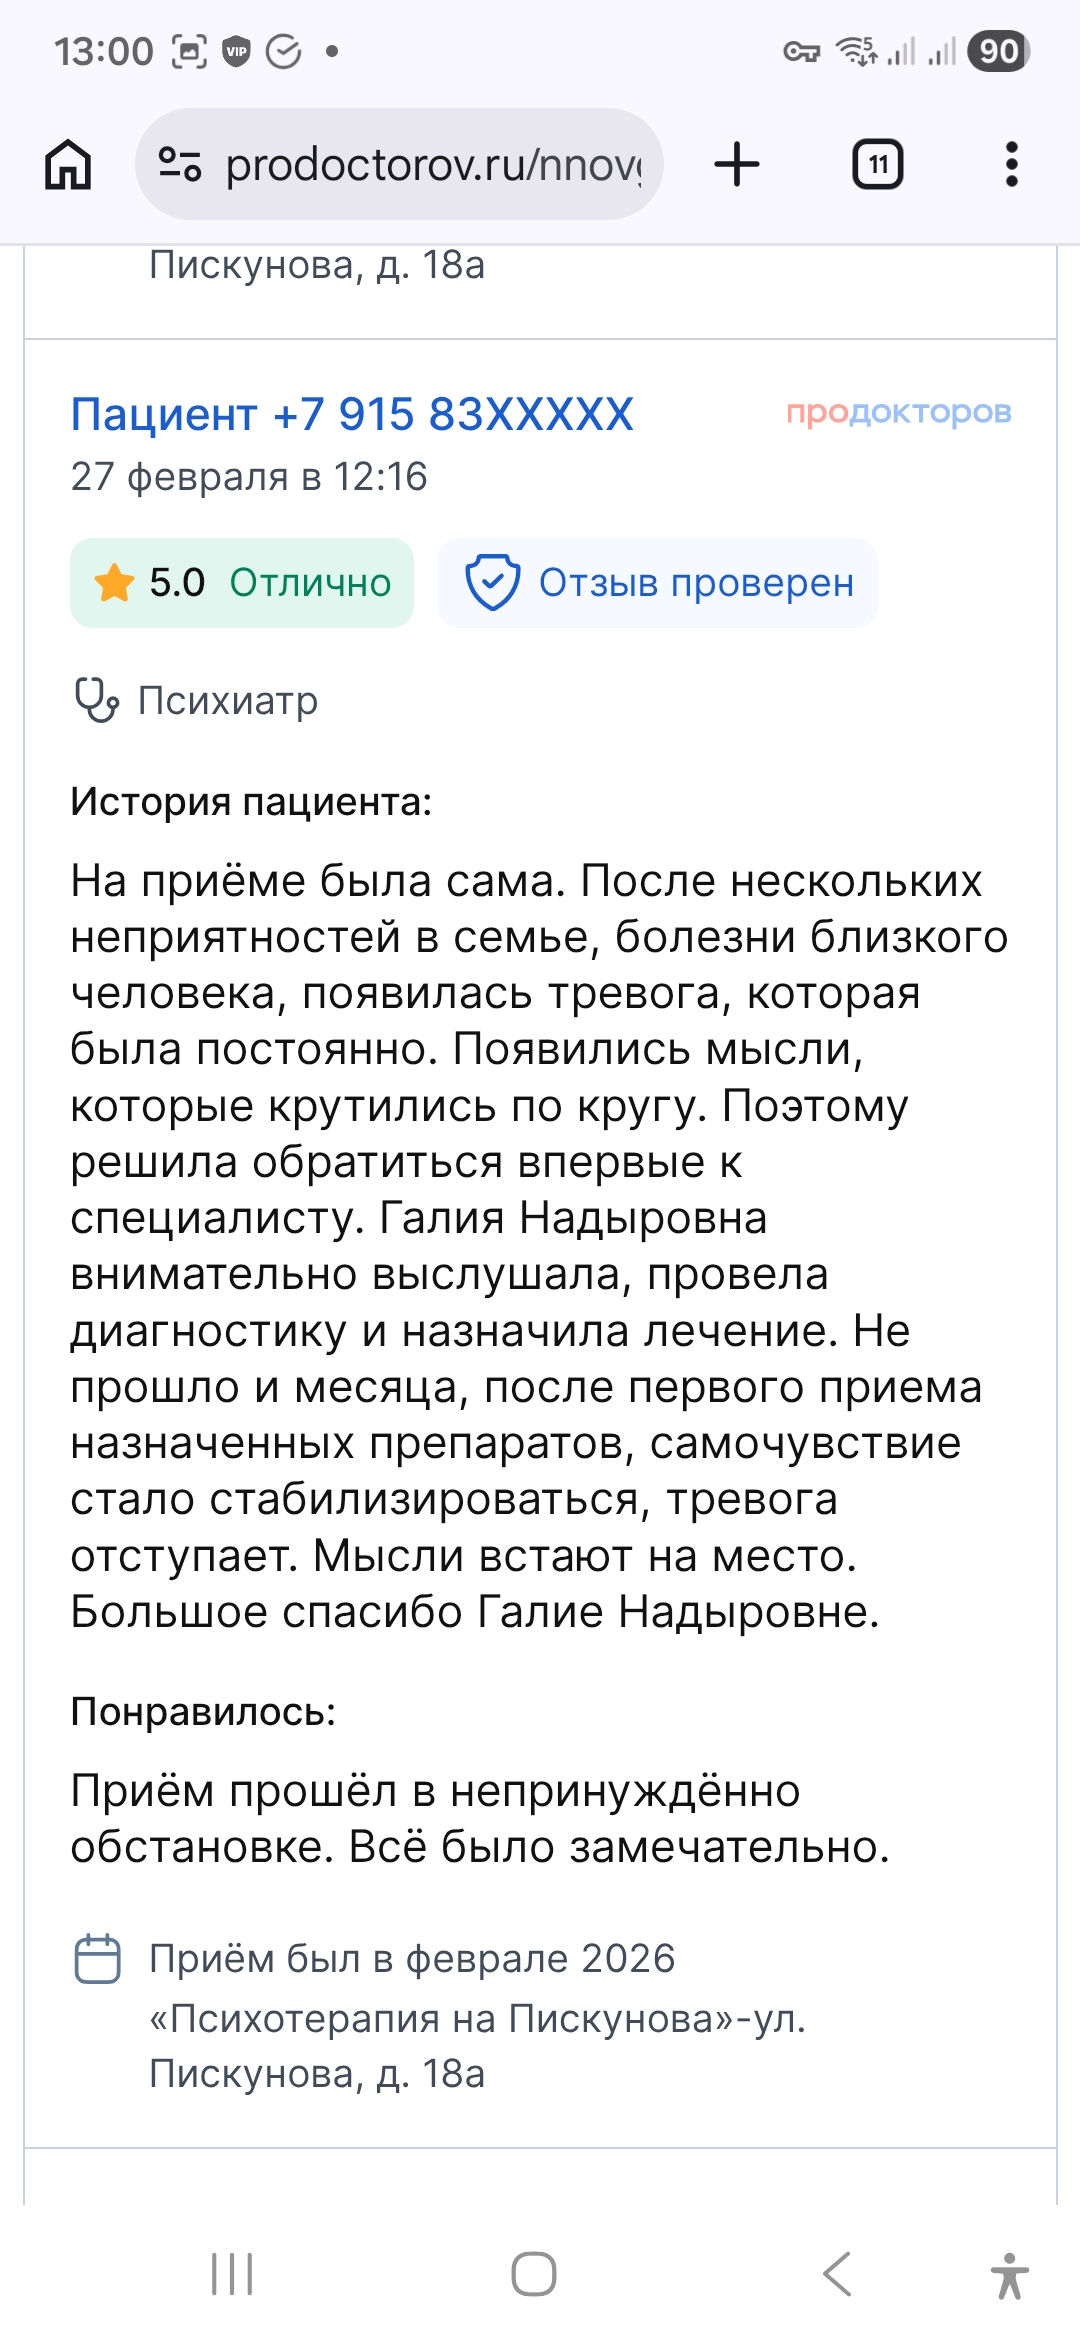Screen dimensions: 1080x2340
Task: Tap the calendar icon by appointment date
Action: tap(98, 1959)
